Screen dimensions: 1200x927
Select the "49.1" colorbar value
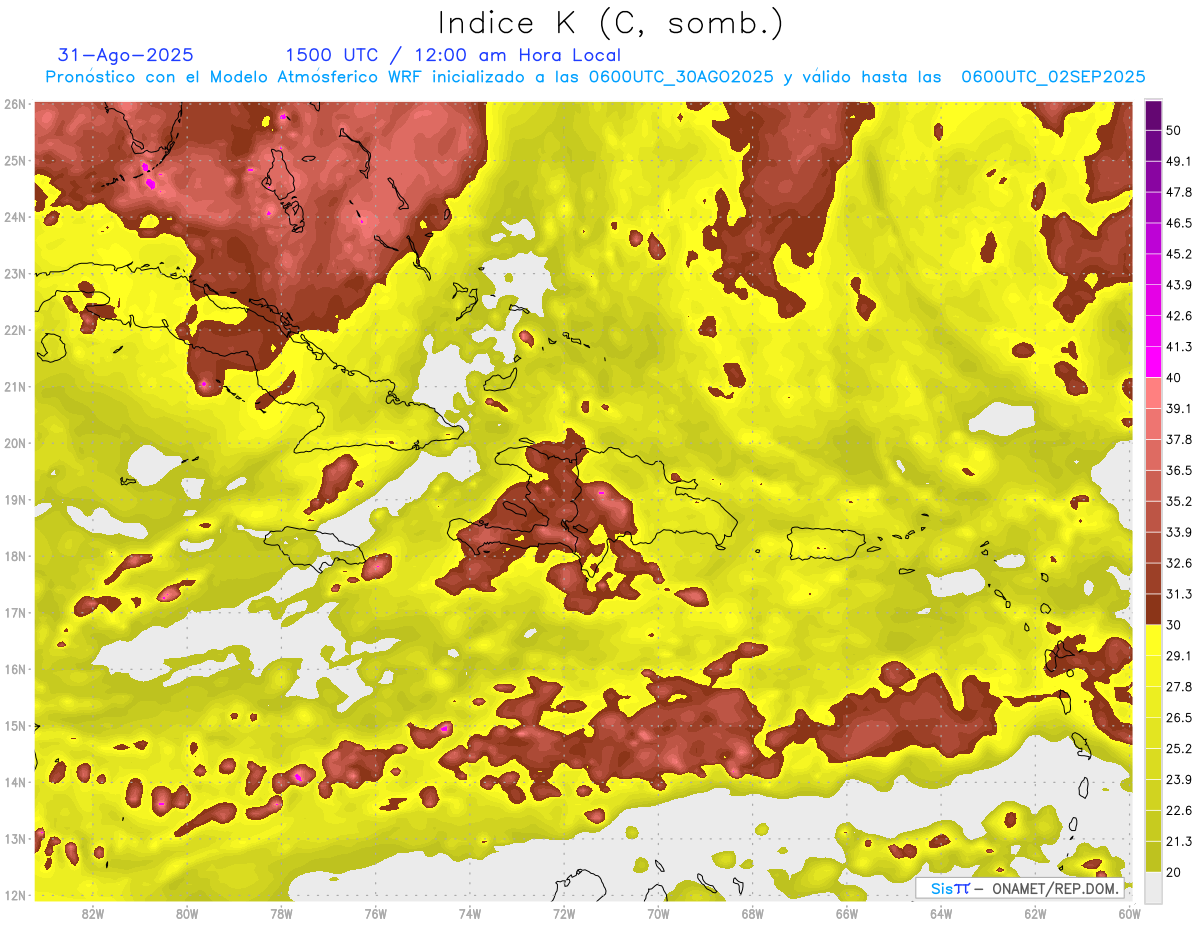click(1178, 161)
